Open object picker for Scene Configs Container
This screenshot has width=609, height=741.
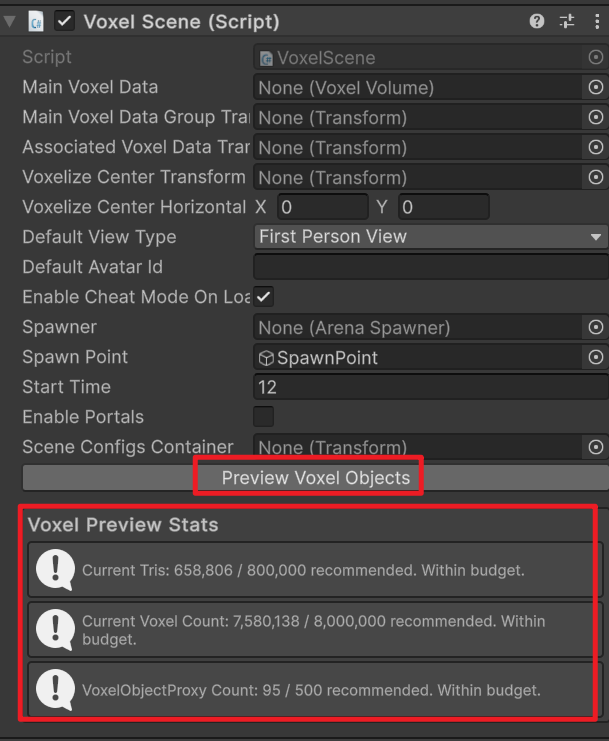[x=596, y=447]
